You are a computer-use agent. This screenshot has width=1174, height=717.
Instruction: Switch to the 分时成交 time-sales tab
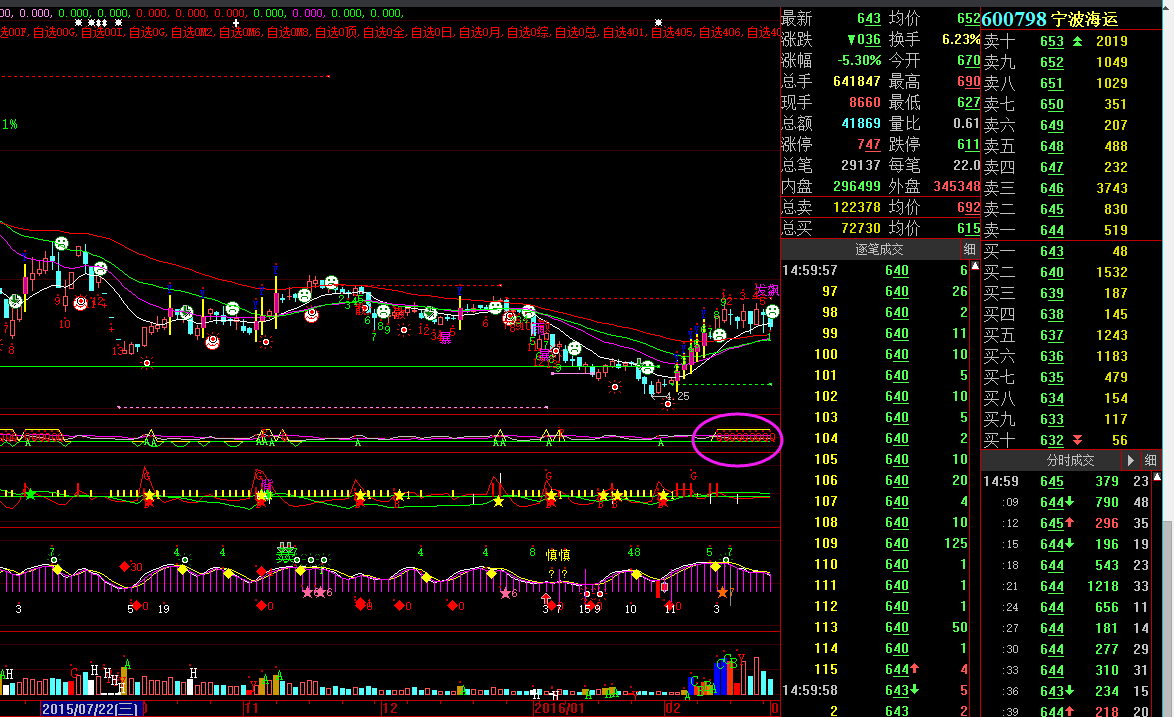click(1070, 460)
